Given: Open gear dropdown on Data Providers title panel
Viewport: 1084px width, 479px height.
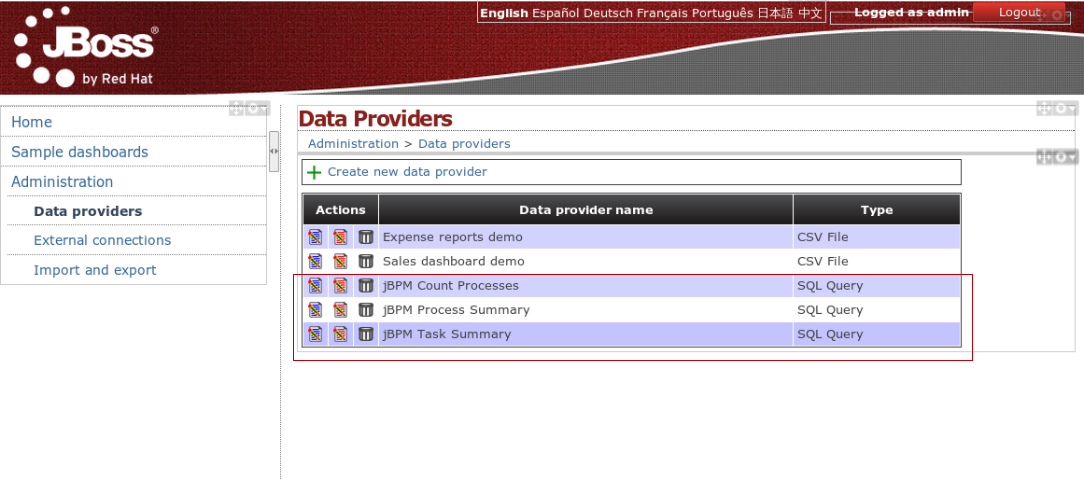Looking at the screenshot, I should tap(1065, 109).
